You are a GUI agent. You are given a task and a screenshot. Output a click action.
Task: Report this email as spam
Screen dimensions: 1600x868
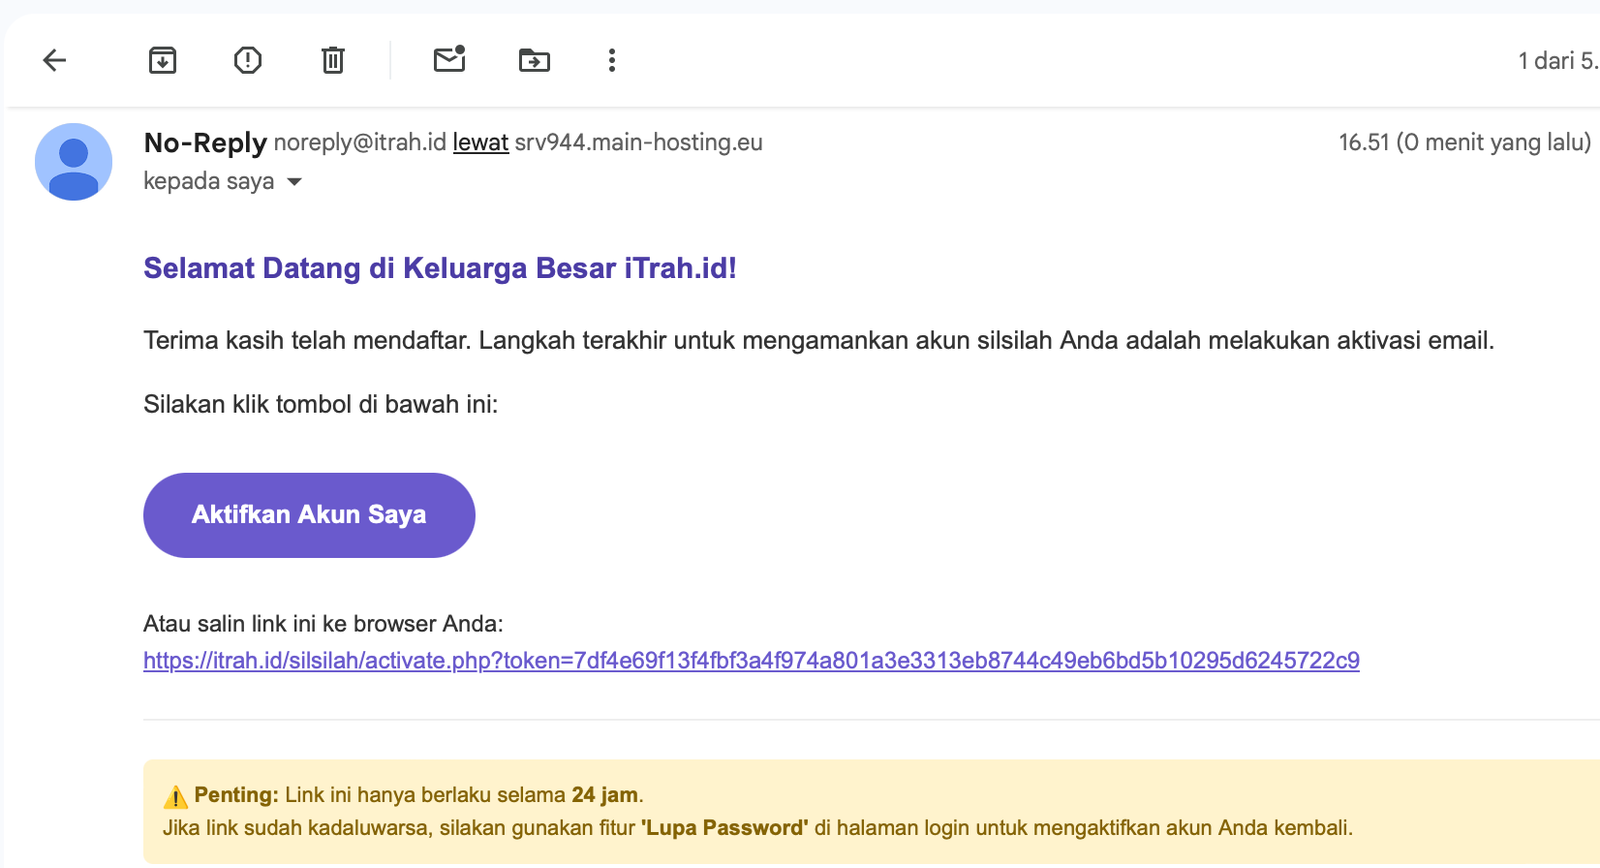(248, 61)
